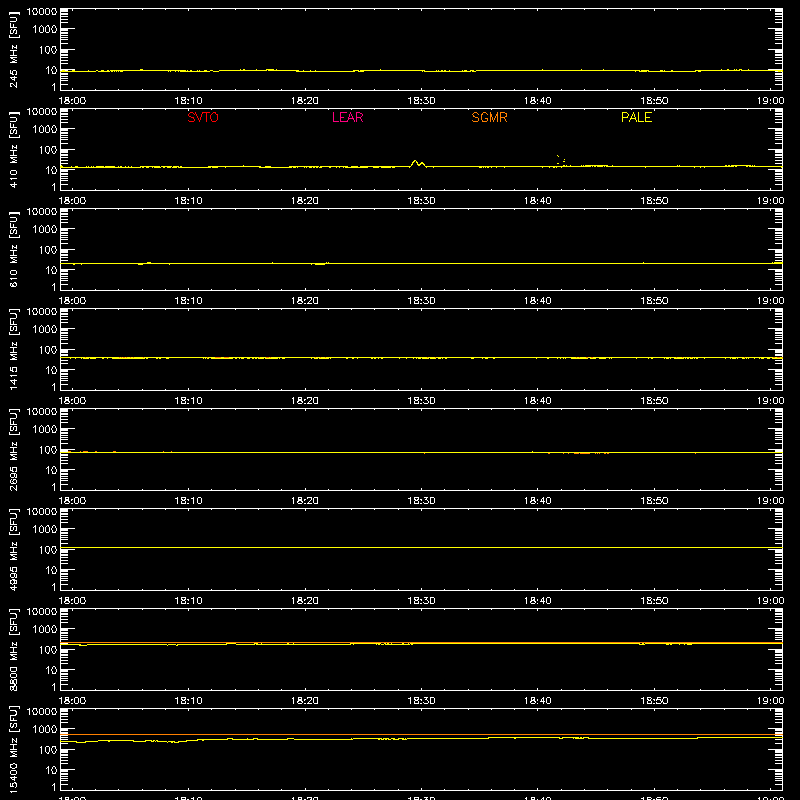Screen dimensions: 800x800
Task: Click the 410 MHz [SFU] axis title
Action: (13, 149)
